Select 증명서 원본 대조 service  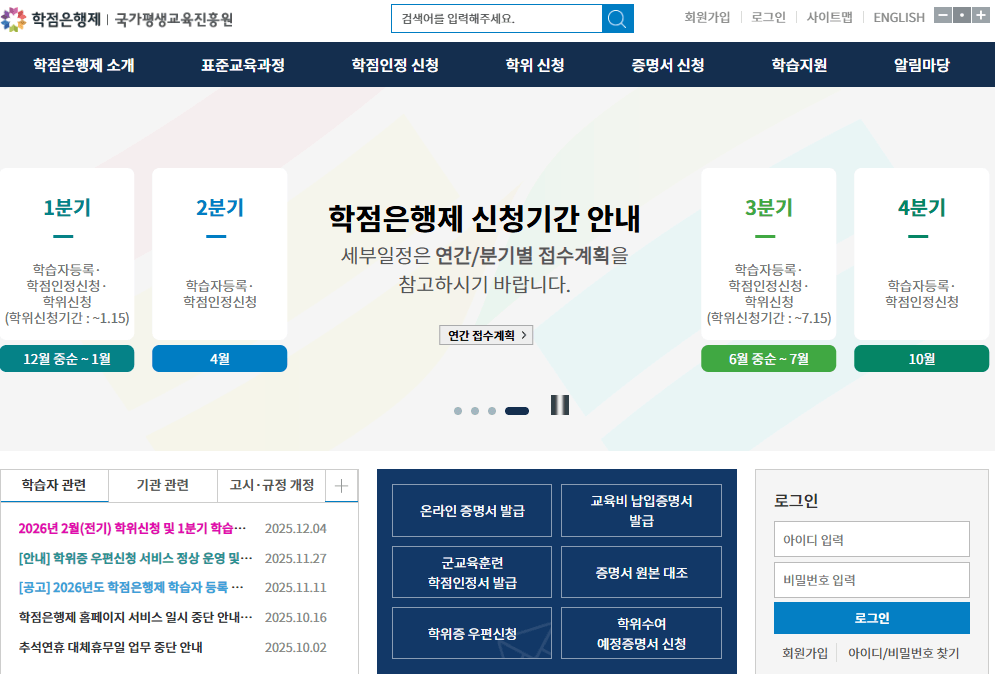pyautogui.click(x=641, y=572)
